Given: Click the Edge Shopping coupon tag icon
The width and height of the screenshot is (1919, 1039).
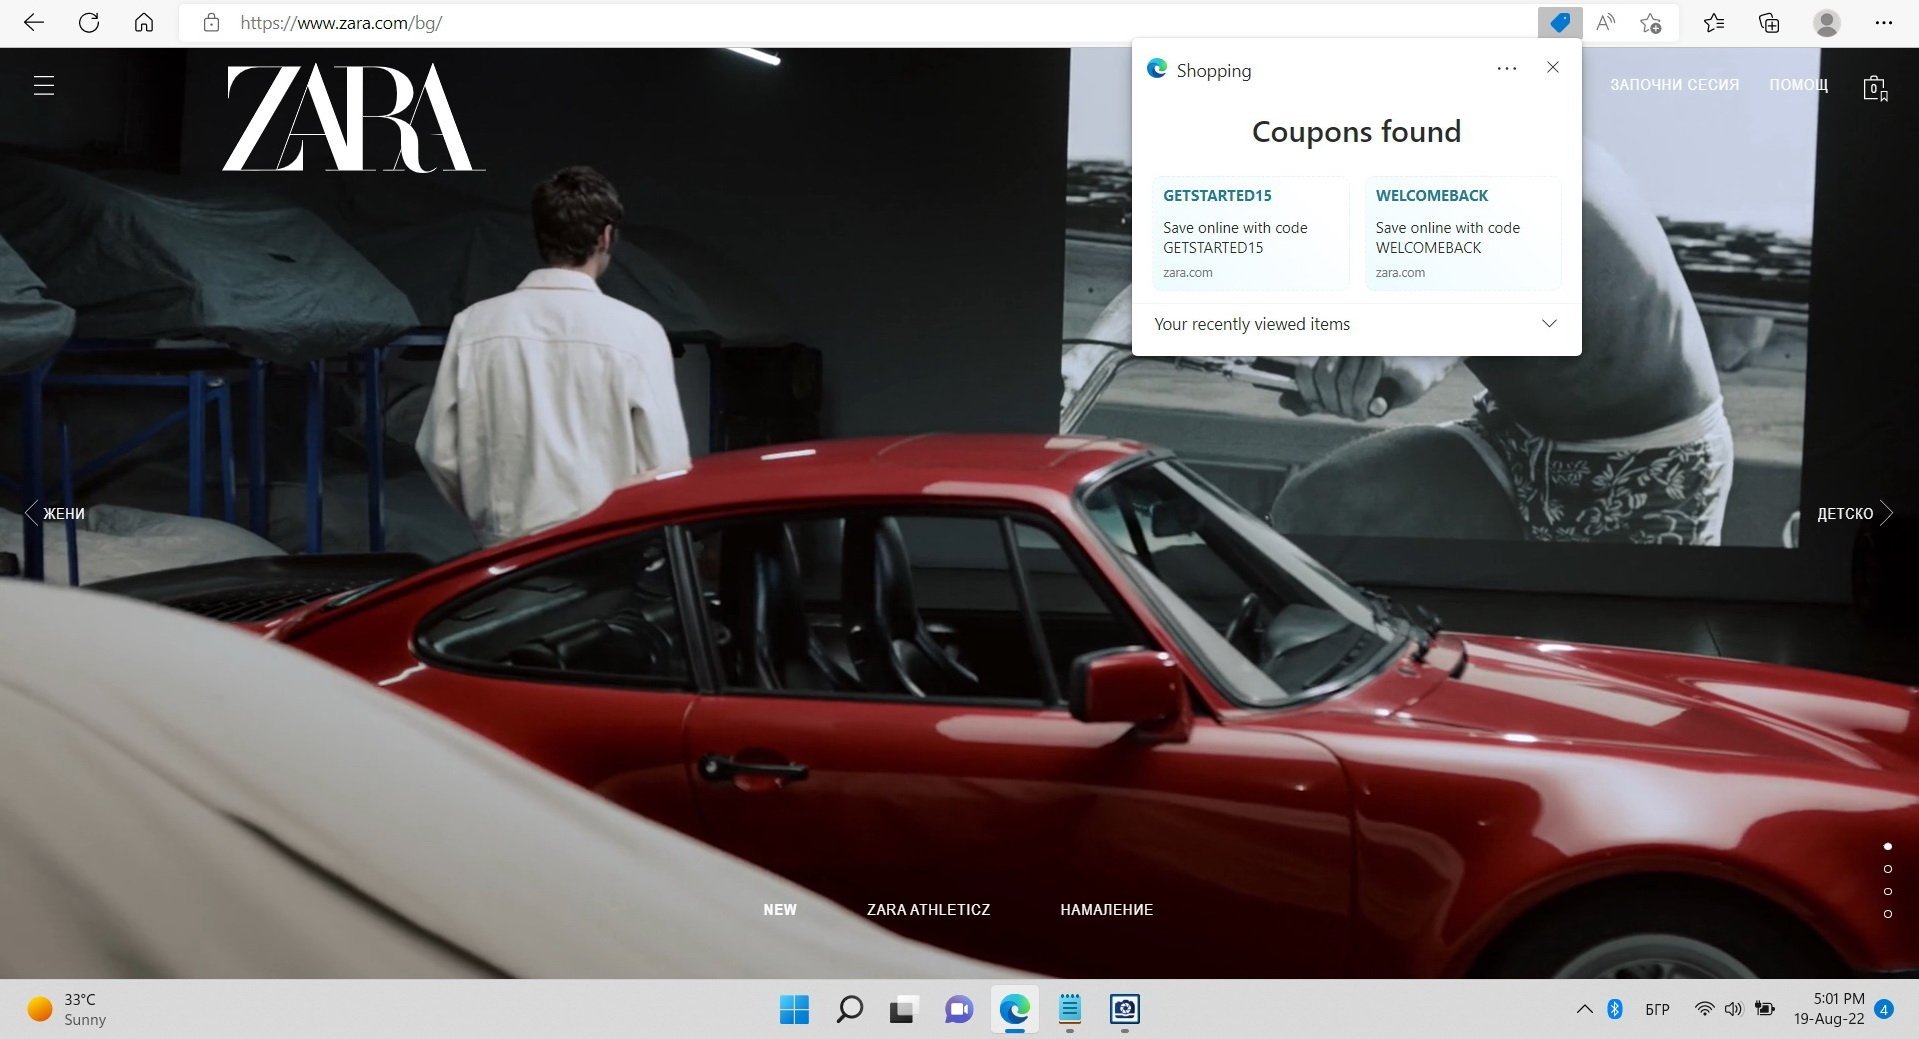Looking at the screenshot, I should click(1559, 23).
